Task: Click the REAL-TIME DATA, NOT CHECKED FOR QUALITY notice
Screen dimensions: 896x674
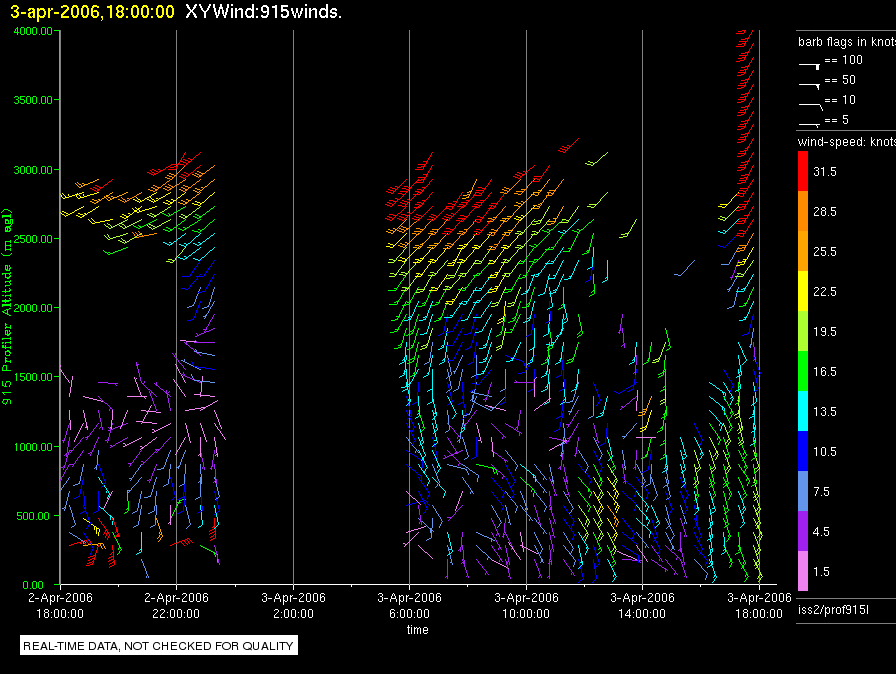Action: point(158,646)
